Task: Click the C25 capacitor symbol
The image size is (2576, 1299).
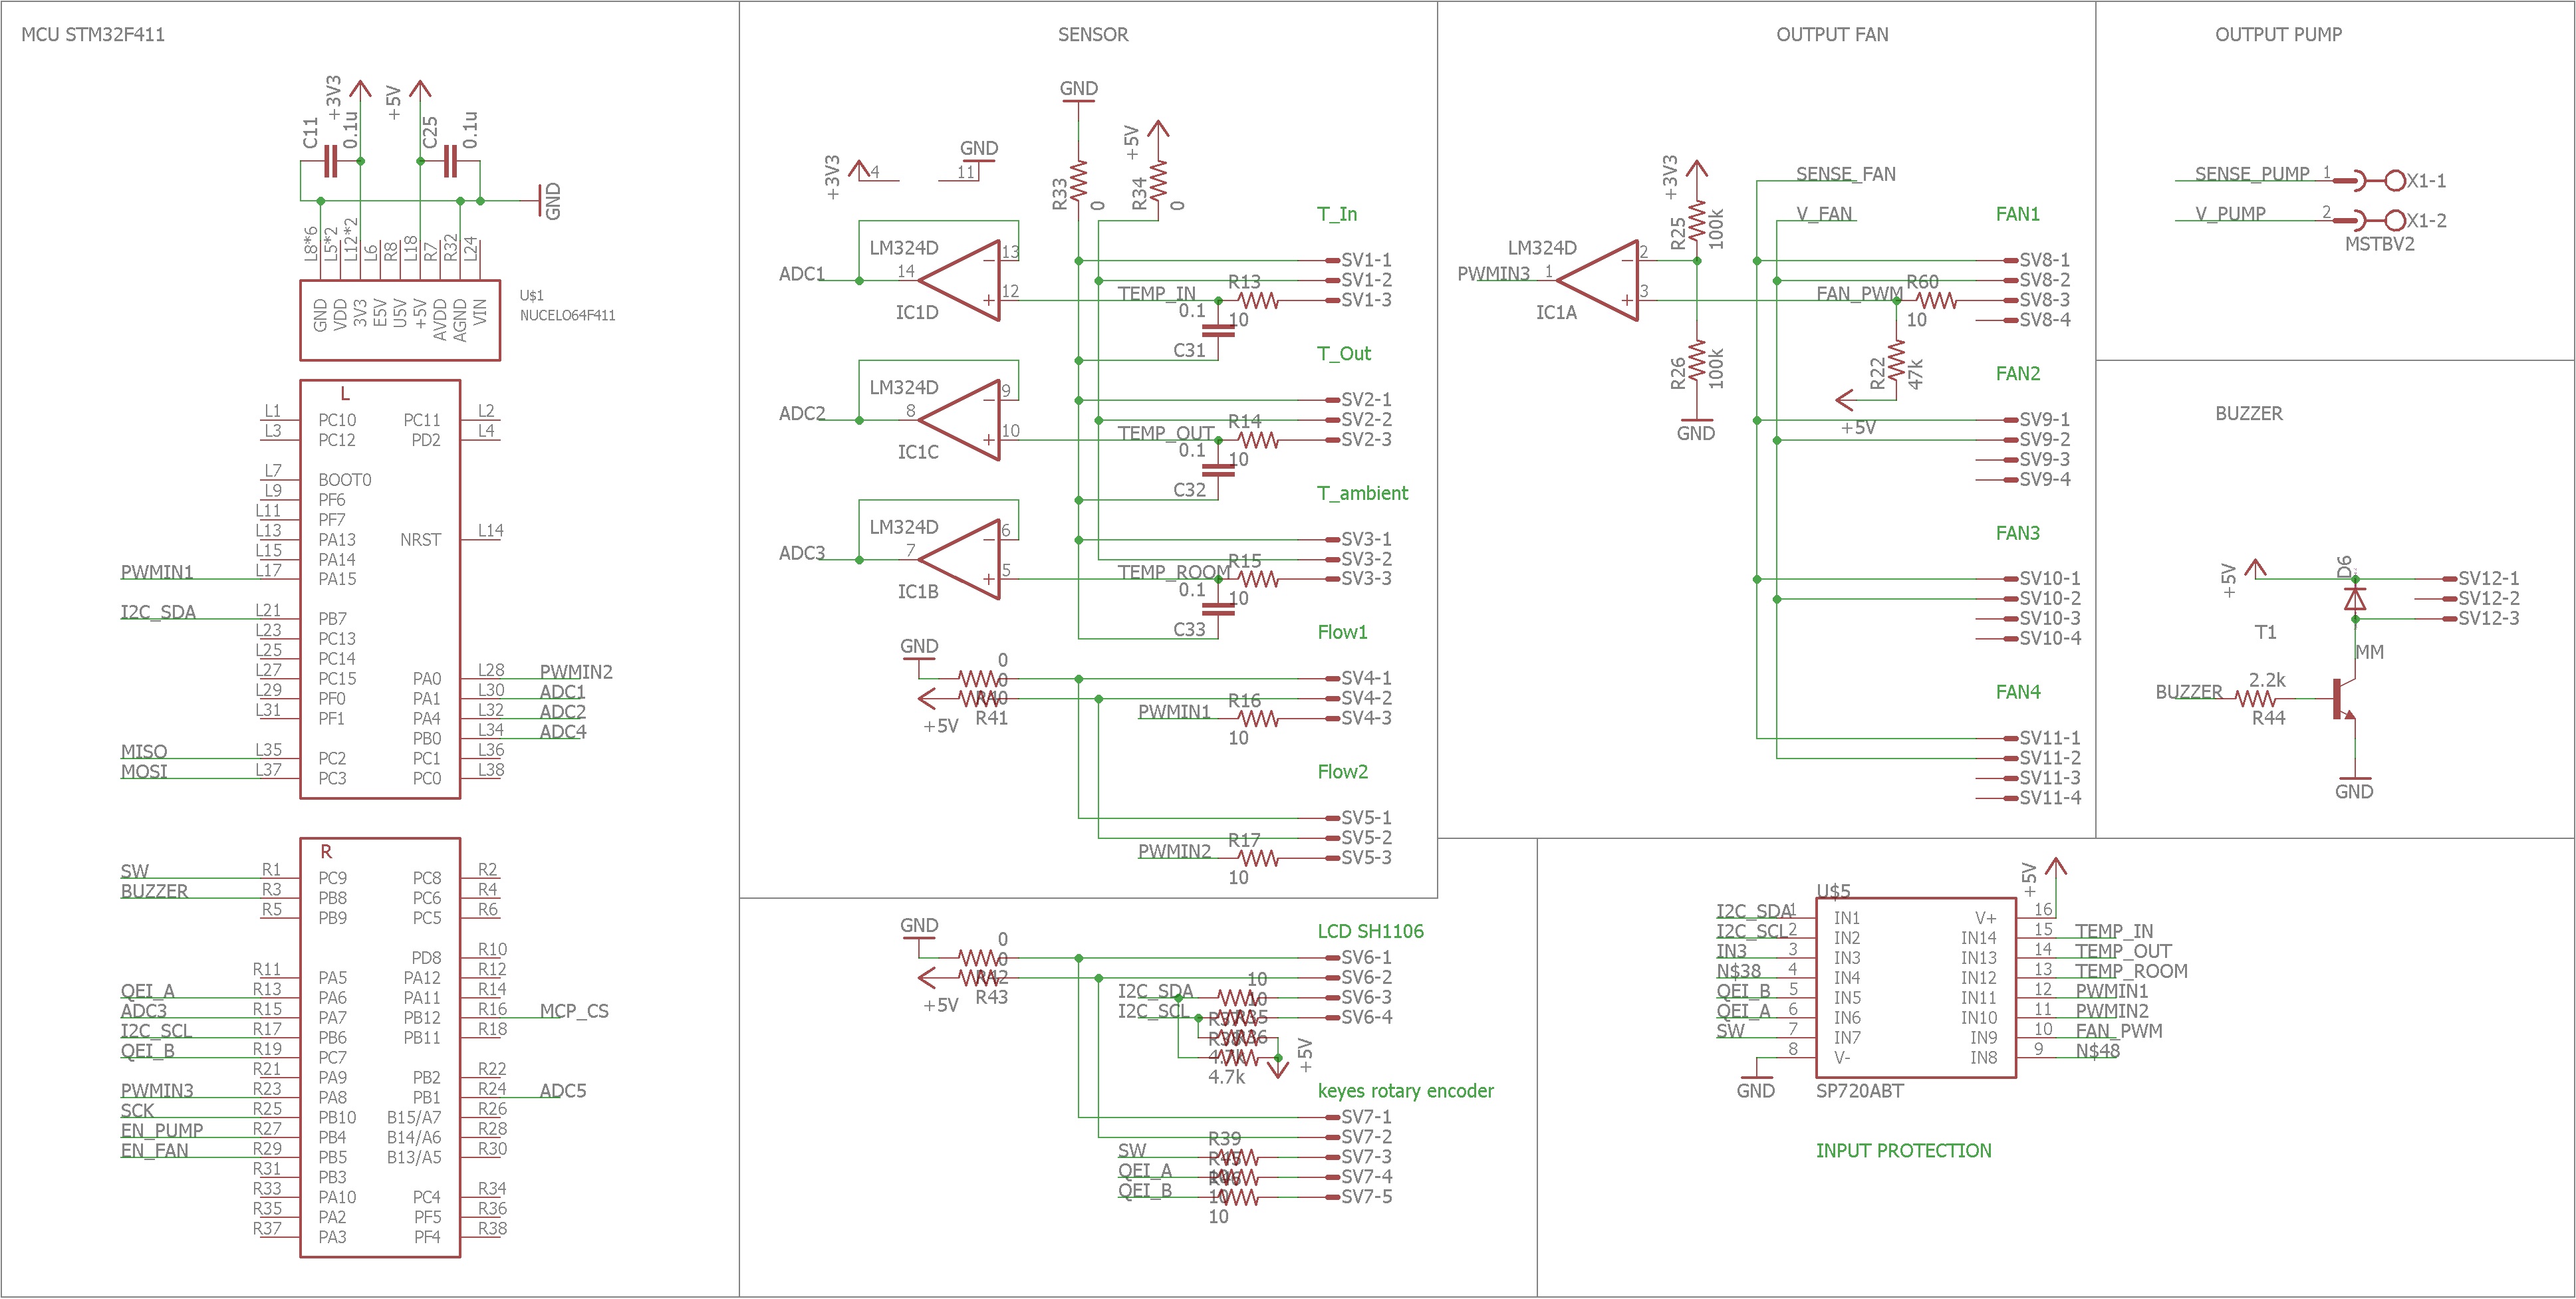Action: click(x=450, y=161)
